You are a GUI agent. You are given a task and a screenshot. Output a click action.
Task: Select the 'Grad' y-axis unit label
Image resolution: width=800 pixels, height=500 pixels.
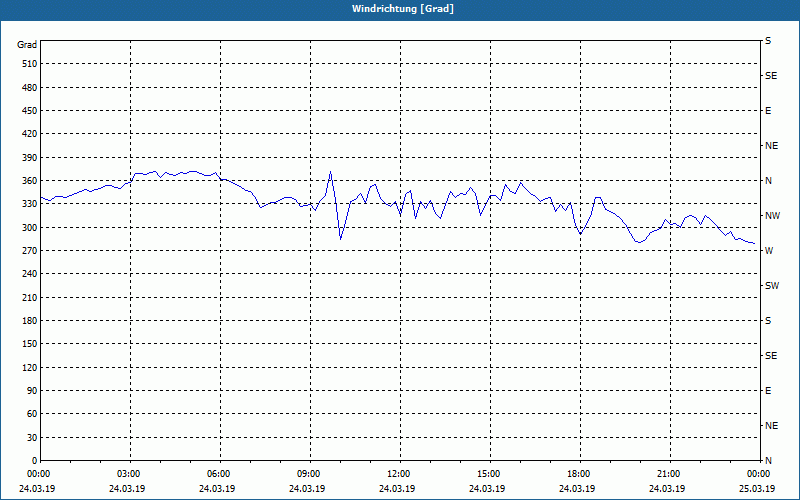pyautogui.click(x=27, y=45)
